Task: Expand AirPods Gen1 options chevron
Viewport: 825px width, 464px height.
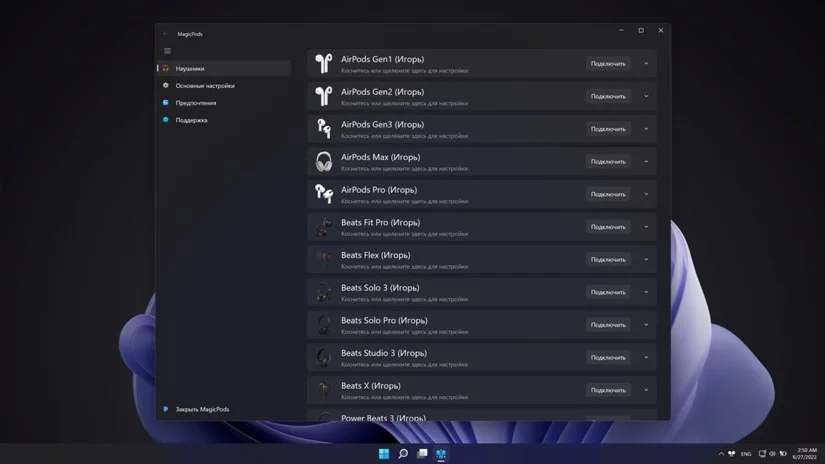Action: click(x=646, y=64)
